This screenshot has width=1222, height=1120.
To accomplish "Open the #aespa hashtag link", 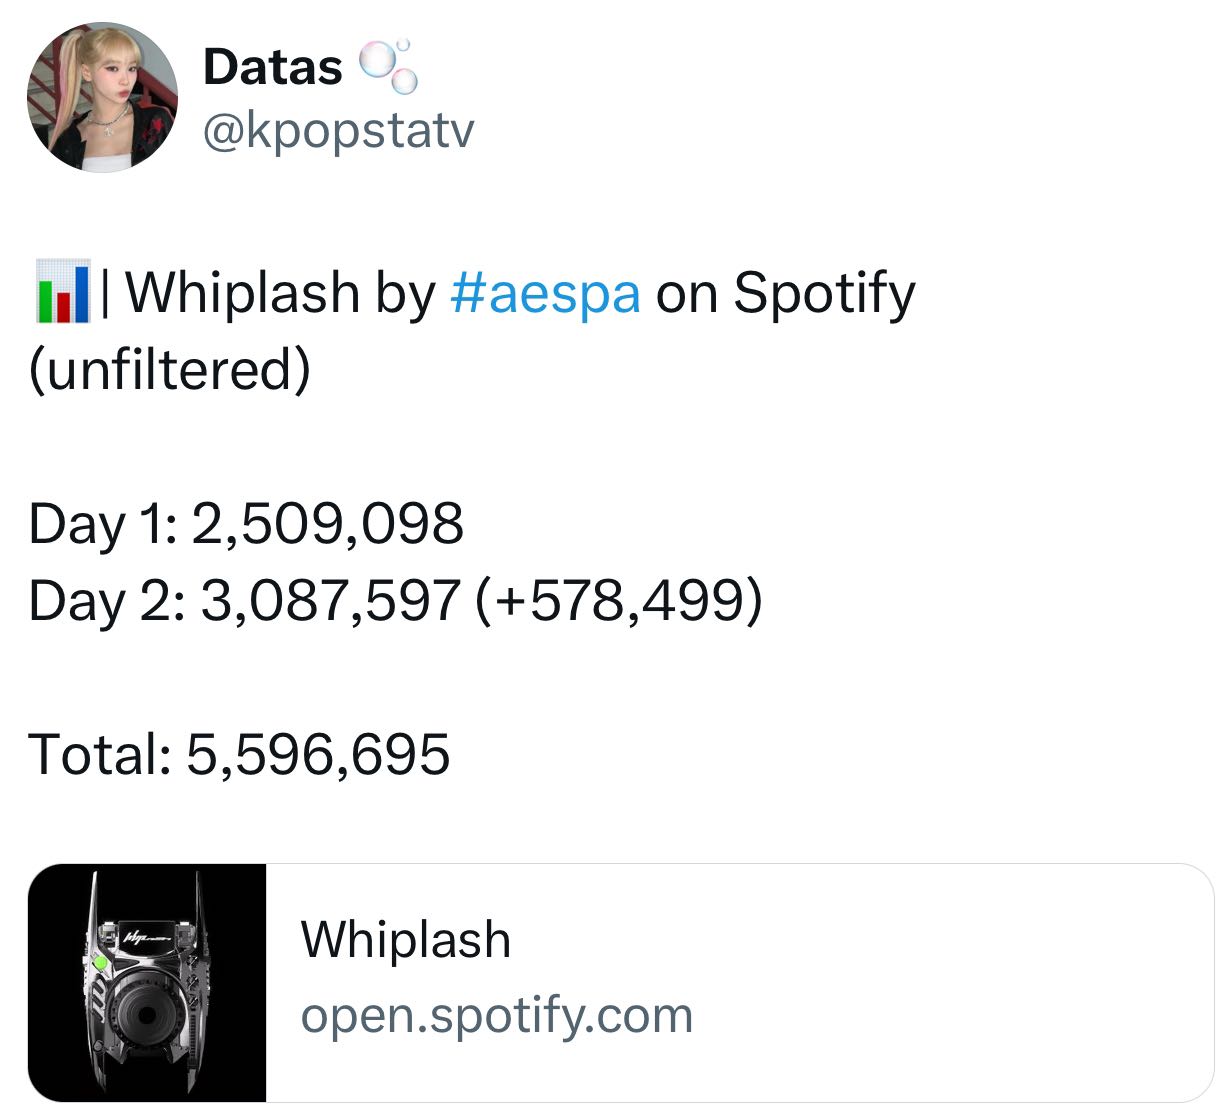I will [x=545, y=293].
